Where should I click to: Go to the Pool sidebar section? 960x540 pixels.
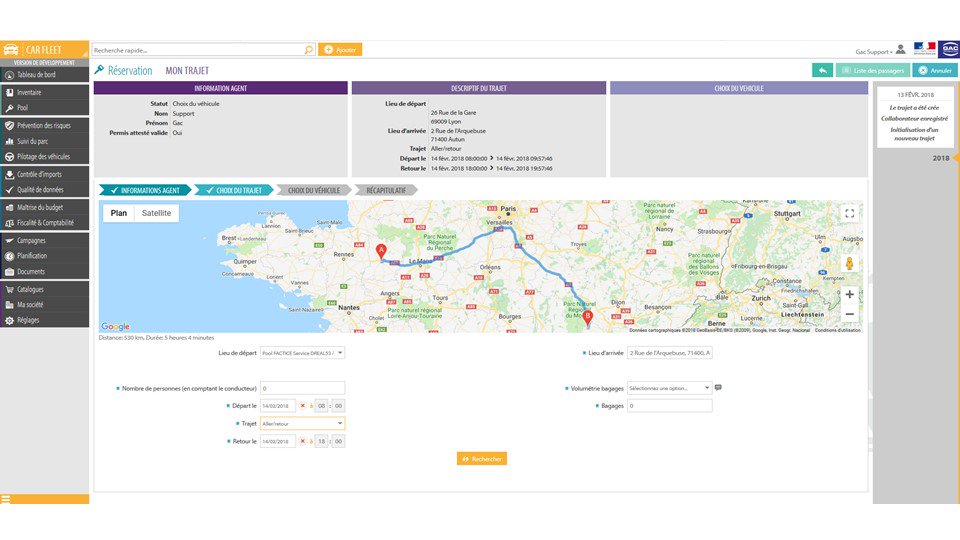(44, 108)
